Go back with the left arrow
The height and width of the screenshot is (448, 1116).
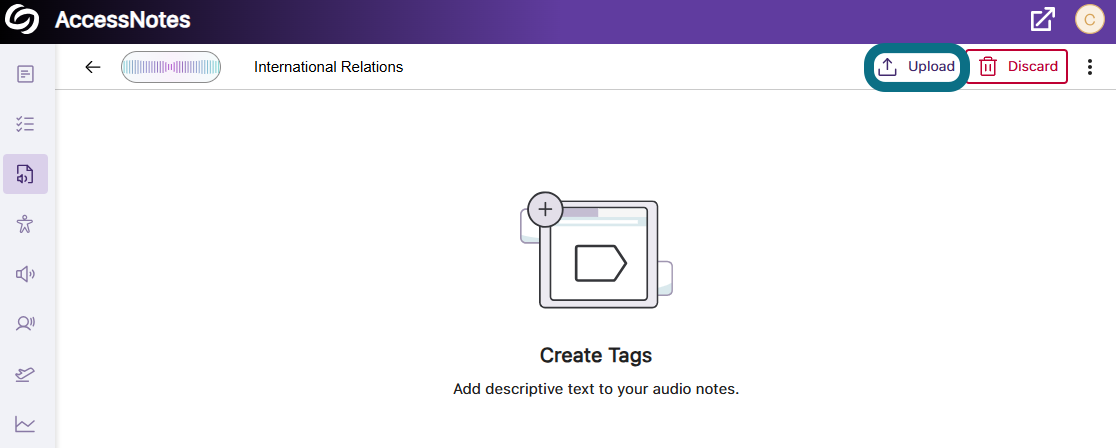click(93, 67)
